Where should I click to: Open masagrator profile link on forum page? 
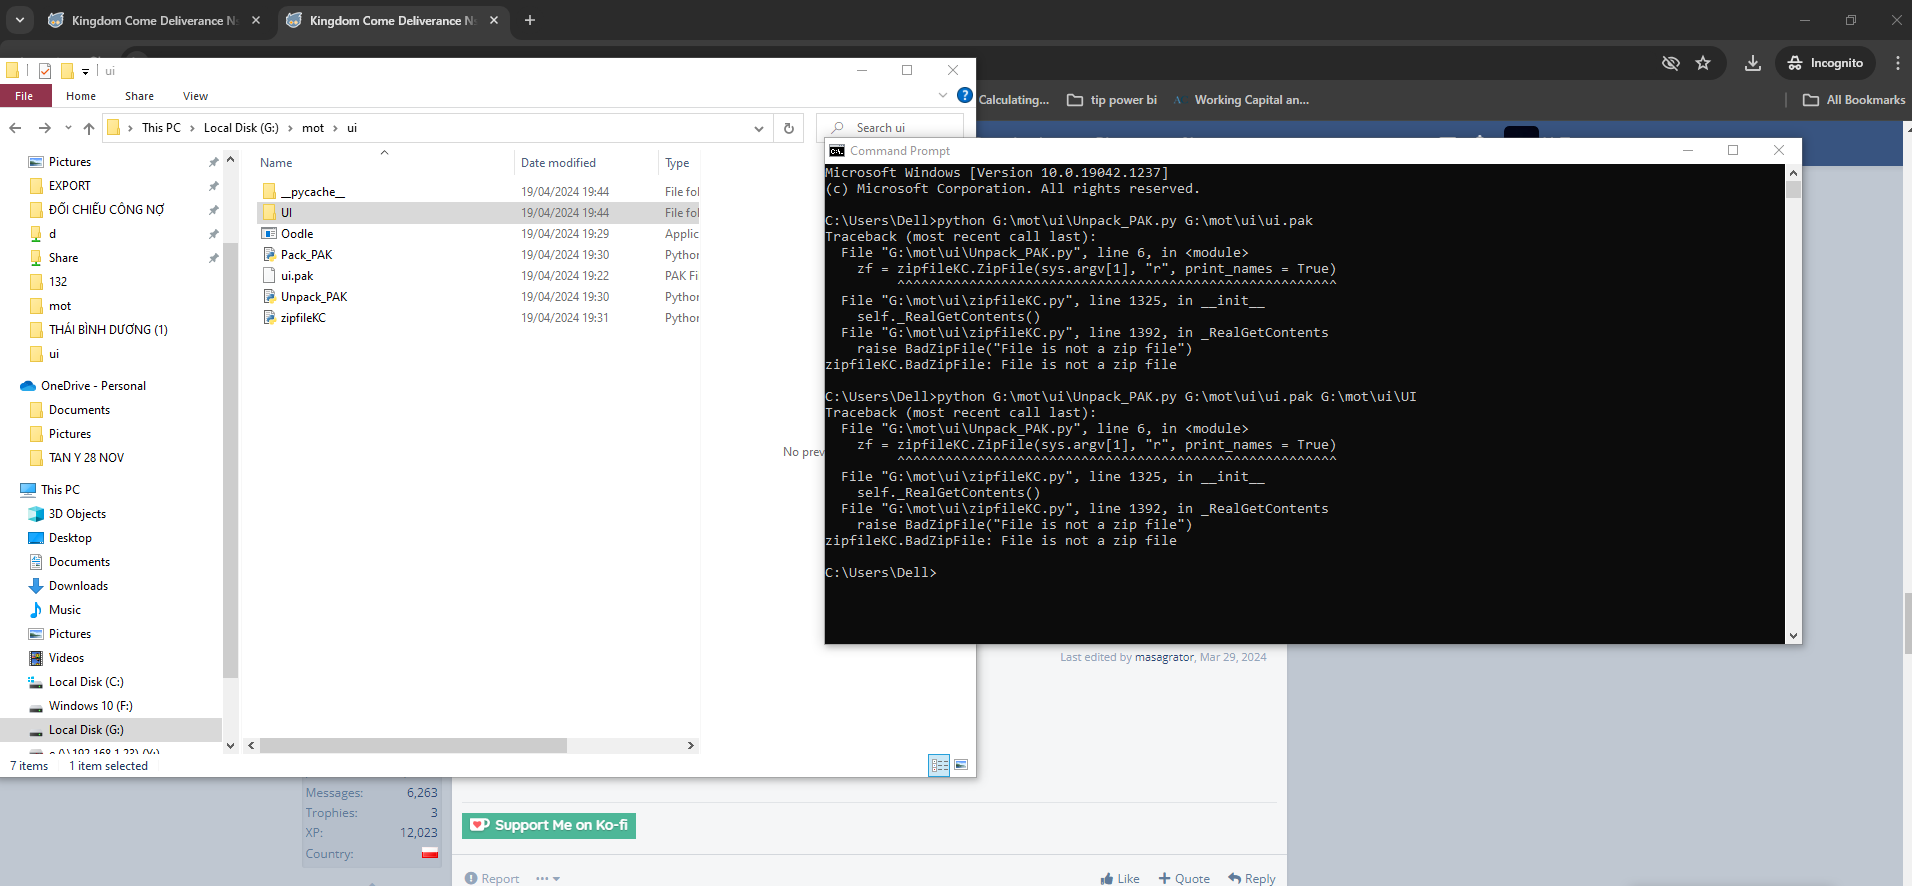pos(1164,657)
